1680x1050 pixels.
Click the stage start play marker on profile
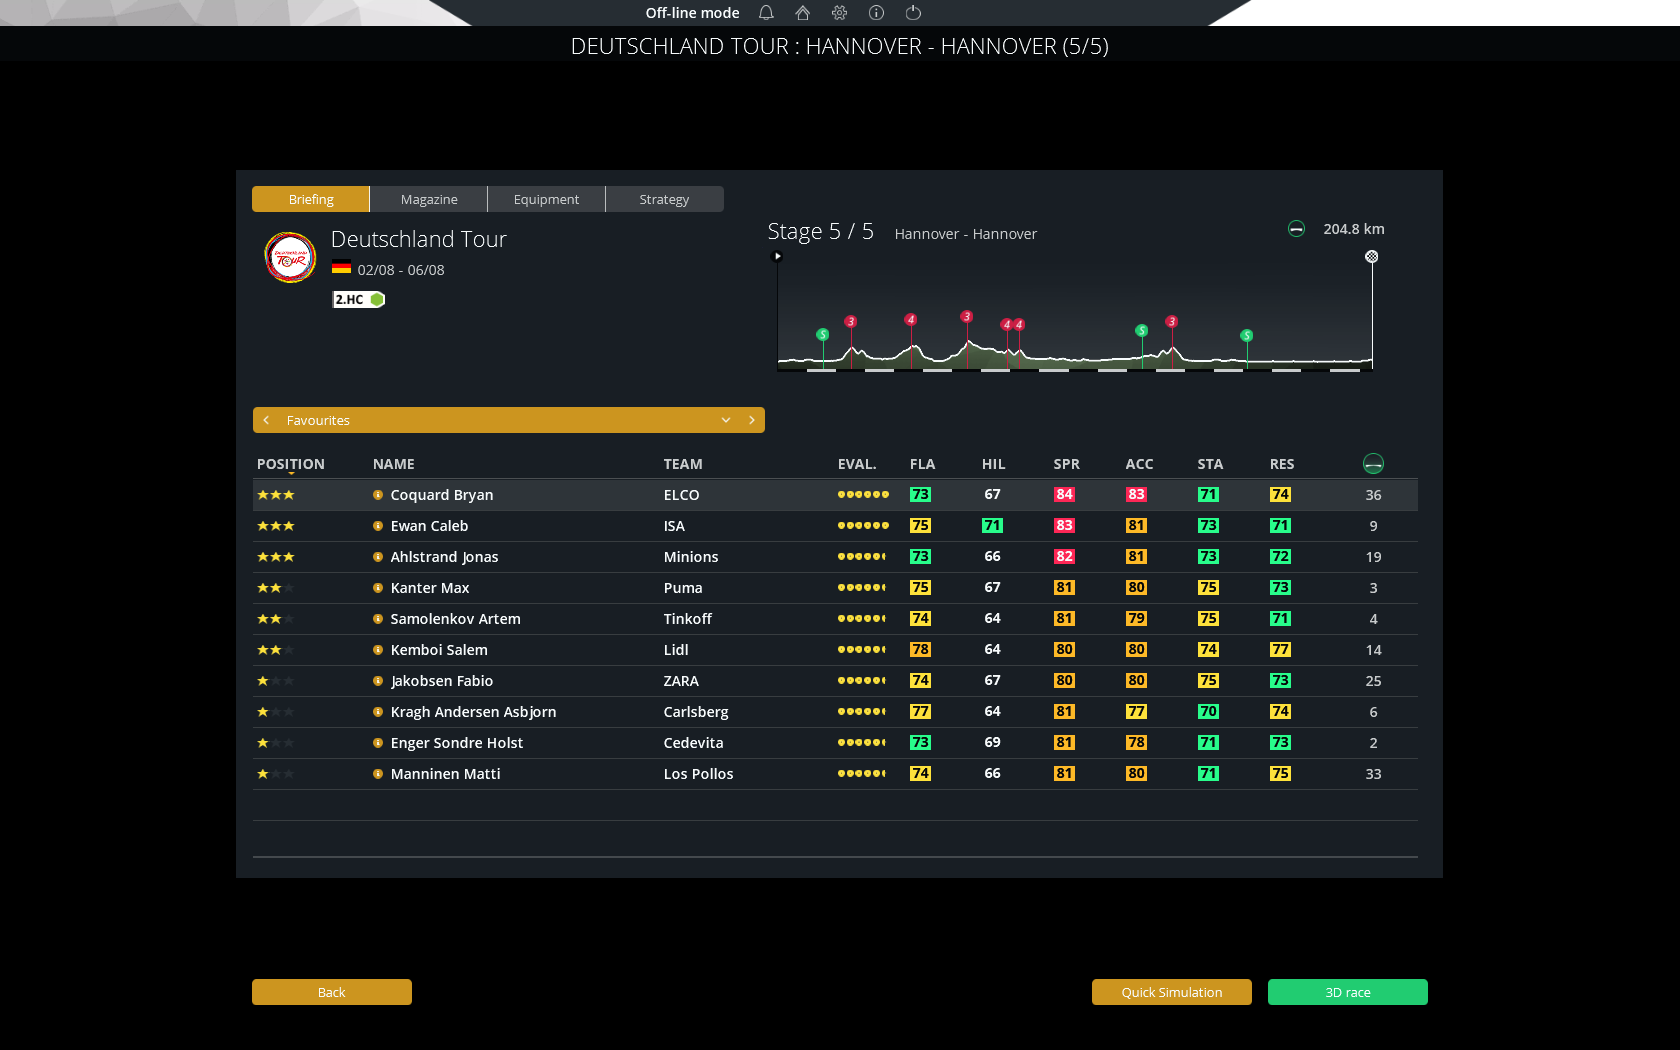[778, 256]
